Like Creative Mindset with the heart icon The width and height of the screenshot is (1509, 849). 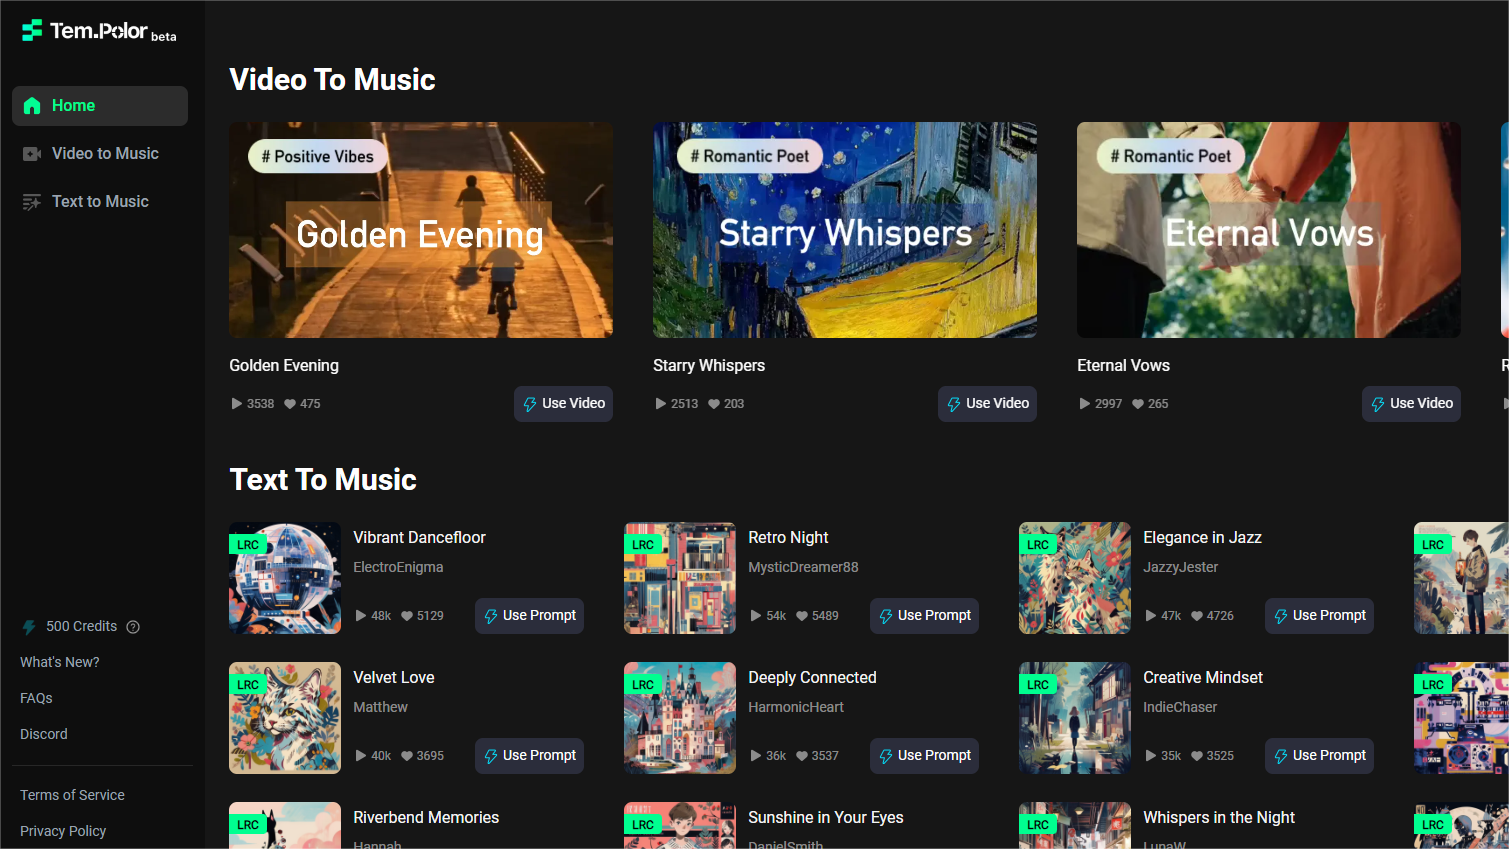pos(1197,756)
